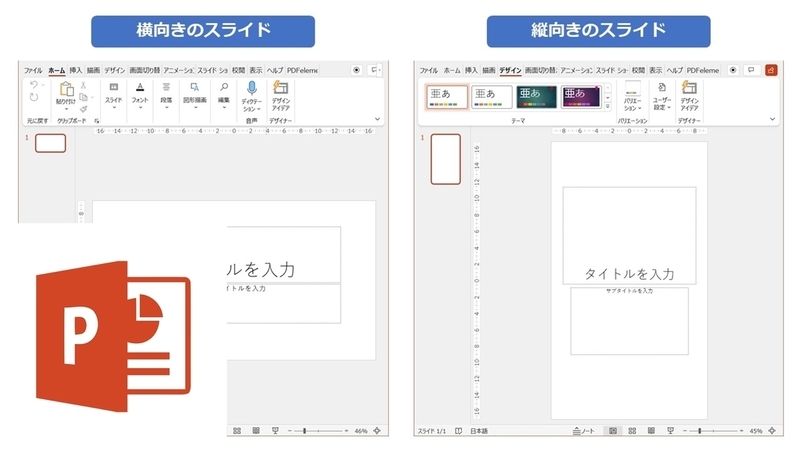The height and width of the screenshot is (450, 800).
Task: Click the フォント icon in left window
Action: pyautogui.click(x=140, y=87)
